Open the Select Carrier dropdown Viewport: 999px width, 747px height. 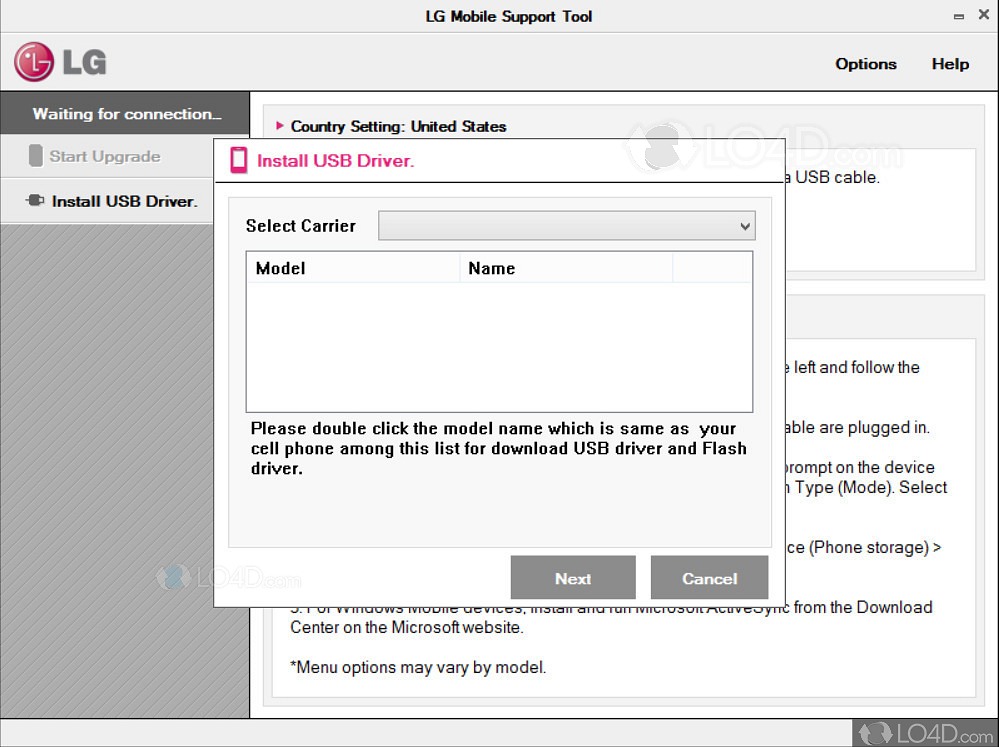point(565,226)
